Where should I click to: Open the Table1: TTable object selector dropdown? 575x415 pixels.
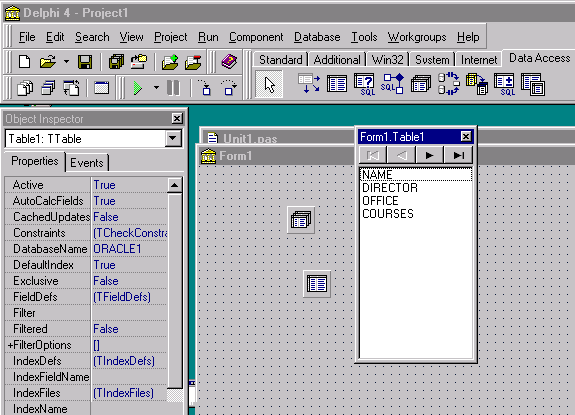click(173, 139)
